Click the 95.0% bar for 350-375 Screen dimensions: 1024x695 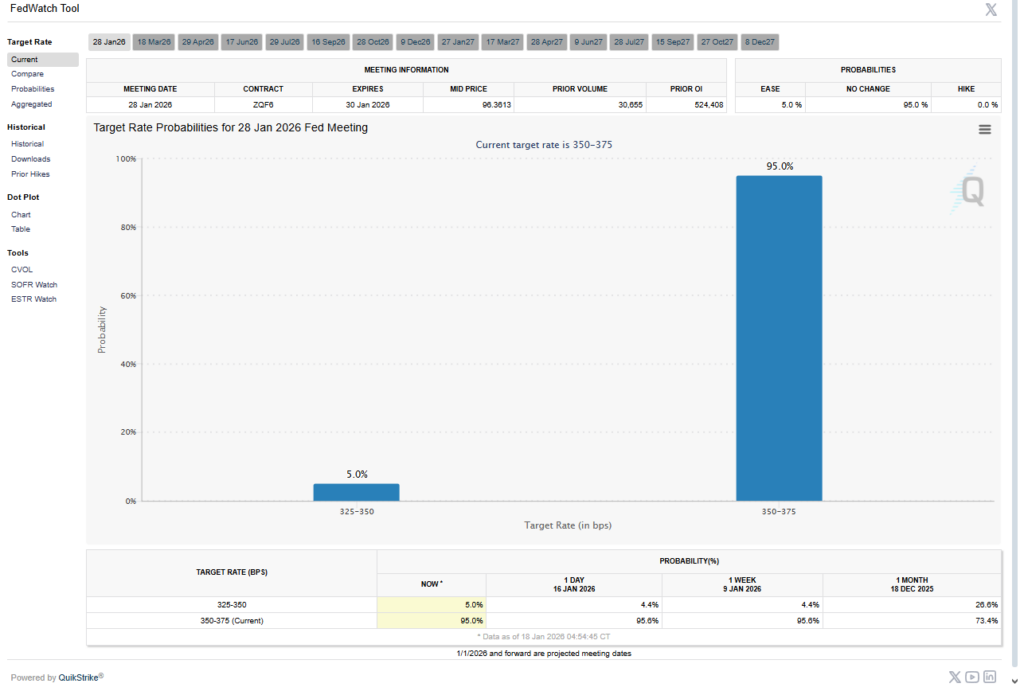pos(778,338)
